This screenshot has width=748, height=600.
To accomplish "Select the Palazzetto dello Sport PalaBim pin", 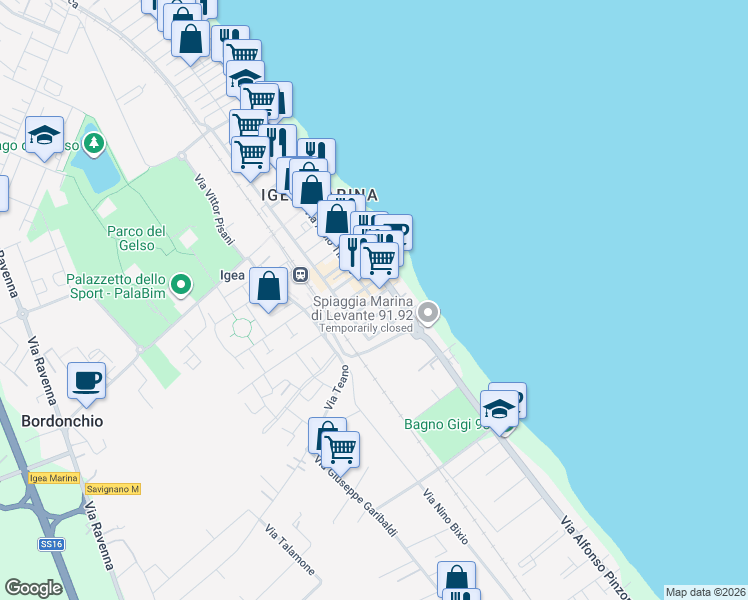I will click(181, 285).
